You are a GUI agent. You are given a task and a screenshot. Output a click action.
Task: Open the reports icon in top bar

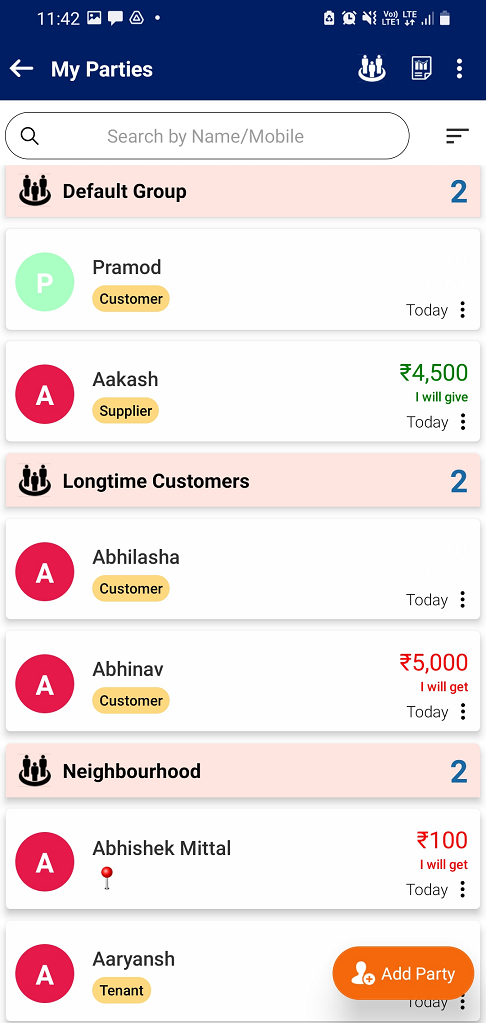point(421,69)
